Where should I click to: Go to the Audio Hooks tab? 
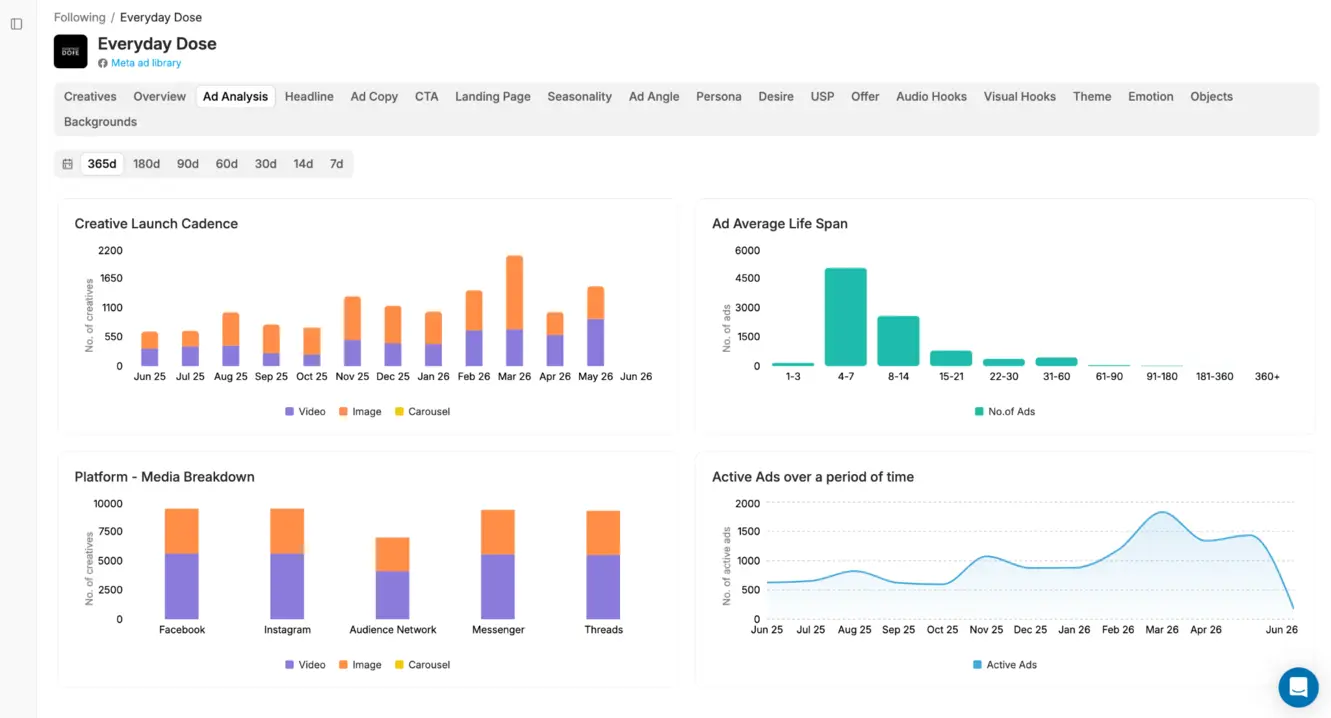931,97
